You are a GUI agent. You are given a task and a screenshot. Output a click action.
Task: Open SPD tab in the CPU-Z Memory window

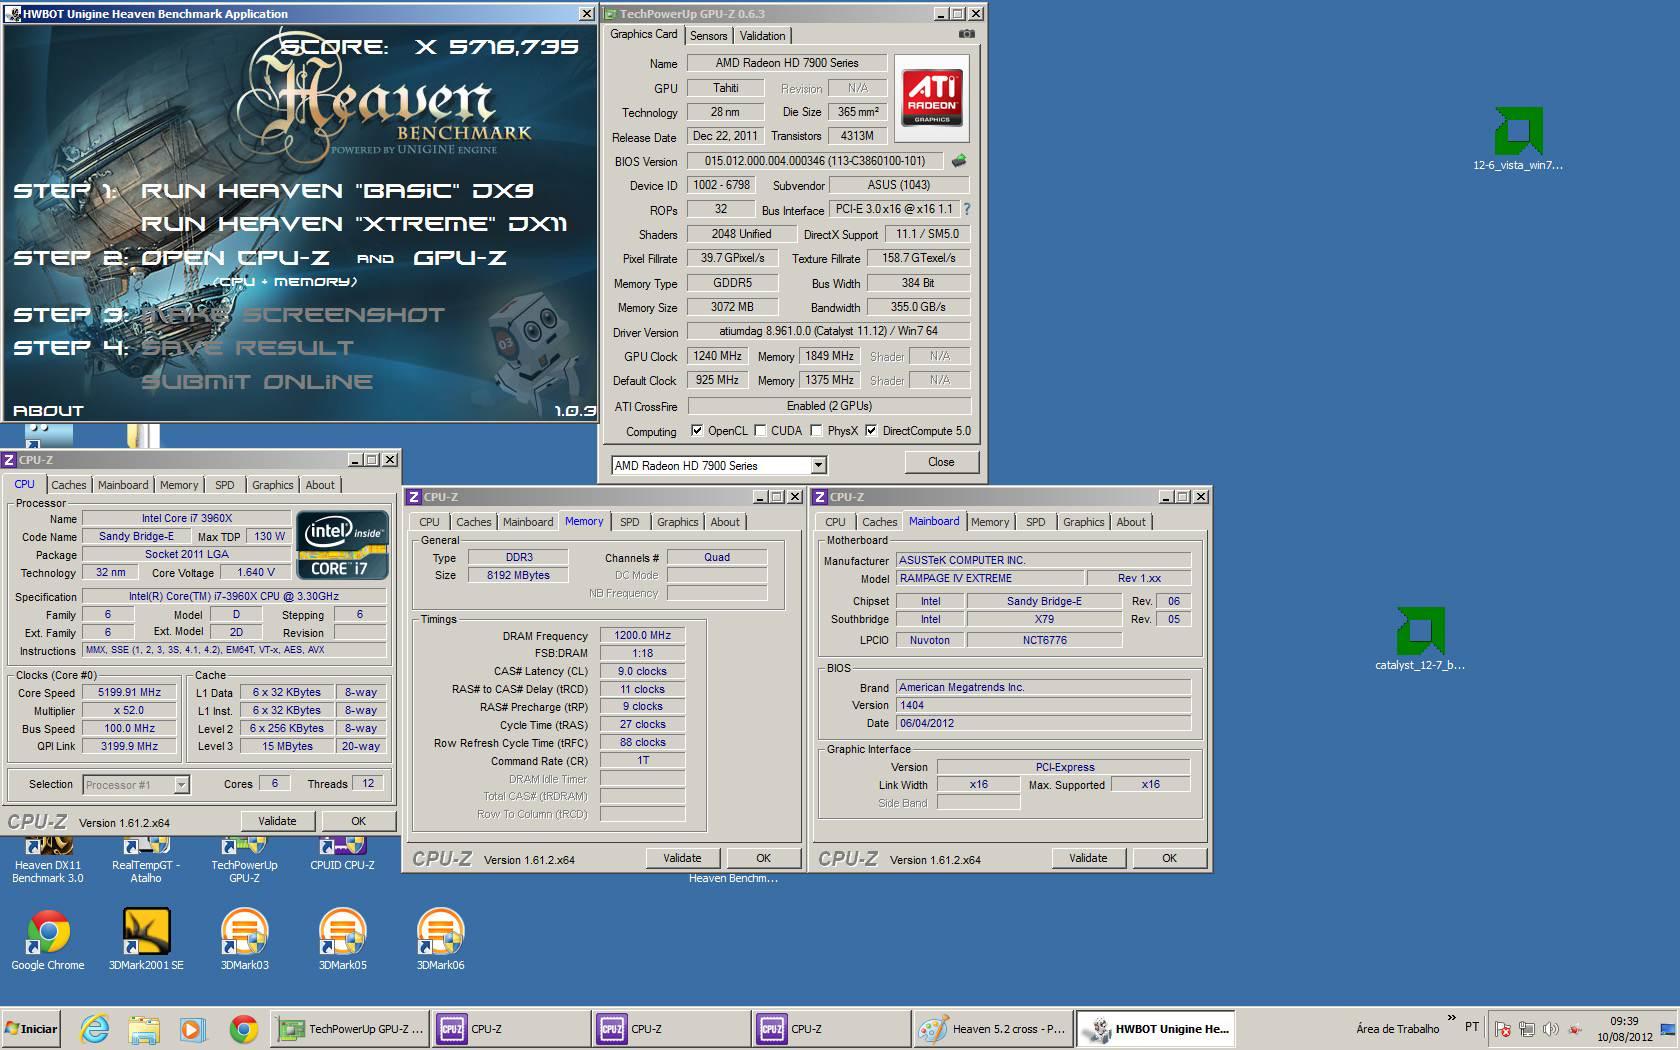click(629, 522)
